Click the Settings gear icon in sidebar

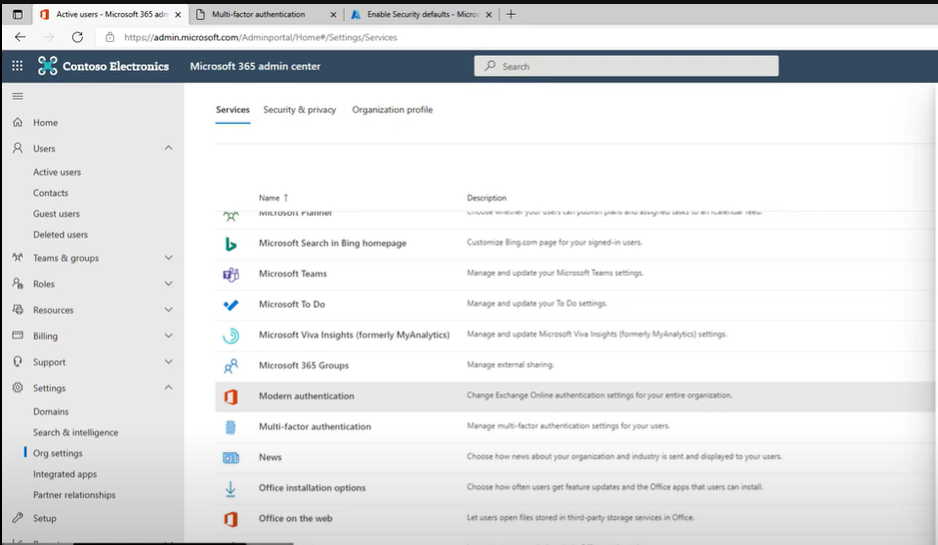(x=18, y=388)
